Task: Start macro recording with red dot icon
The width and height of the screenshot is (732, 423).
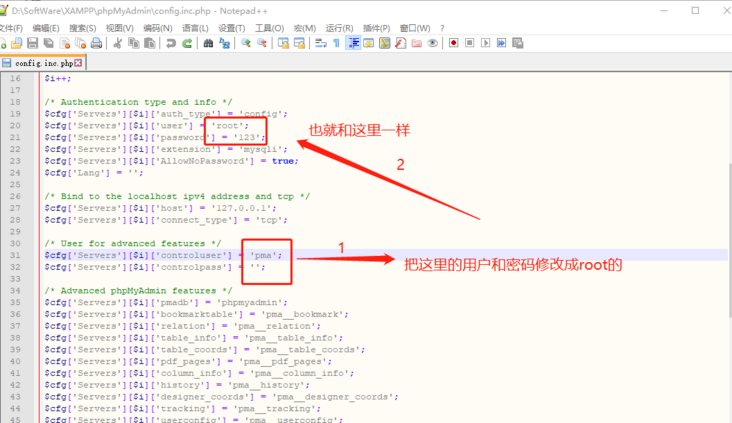Action: point(453,43)
